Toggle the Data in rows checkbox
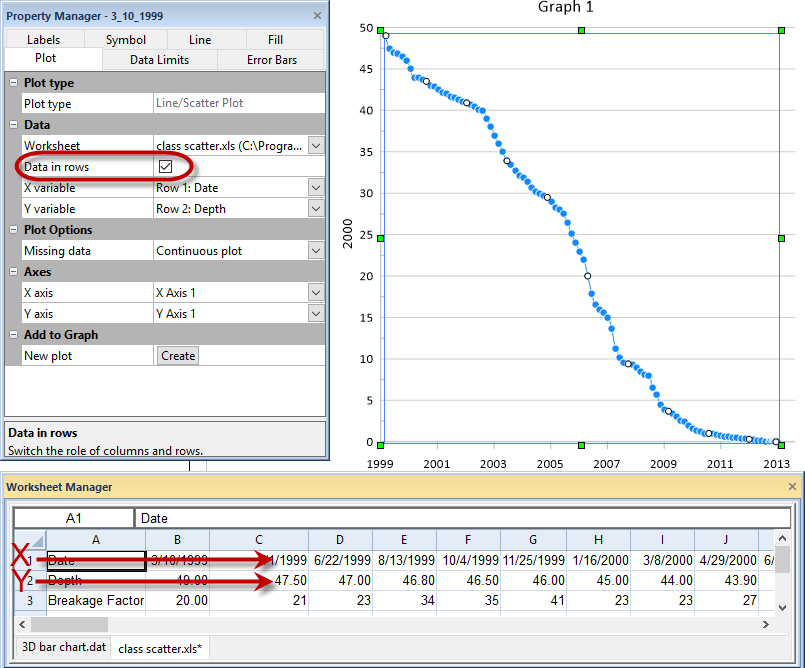The image size is (805, 668). pyautogui.click(x=166, y=167)
